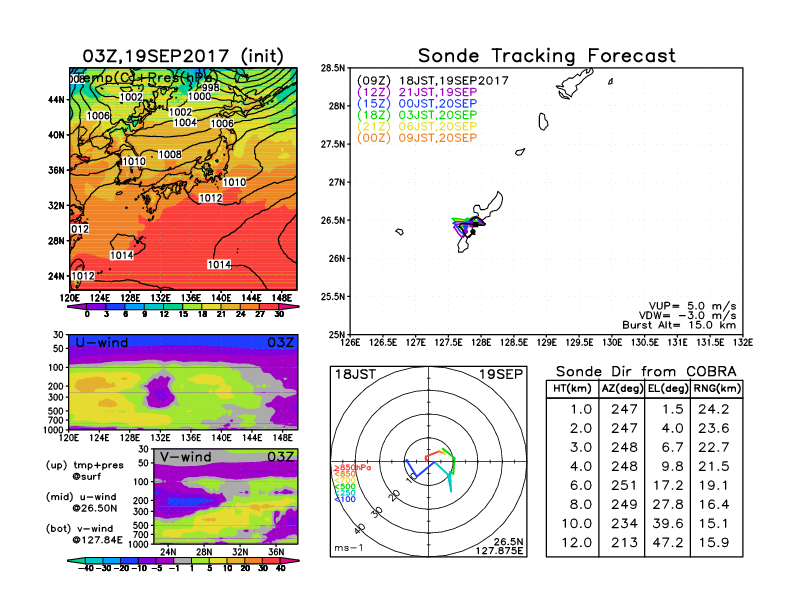The image size is (792, 612).
Task: Select the 'Sonde Dir from COBRA' table title
Action: point(646,371)
